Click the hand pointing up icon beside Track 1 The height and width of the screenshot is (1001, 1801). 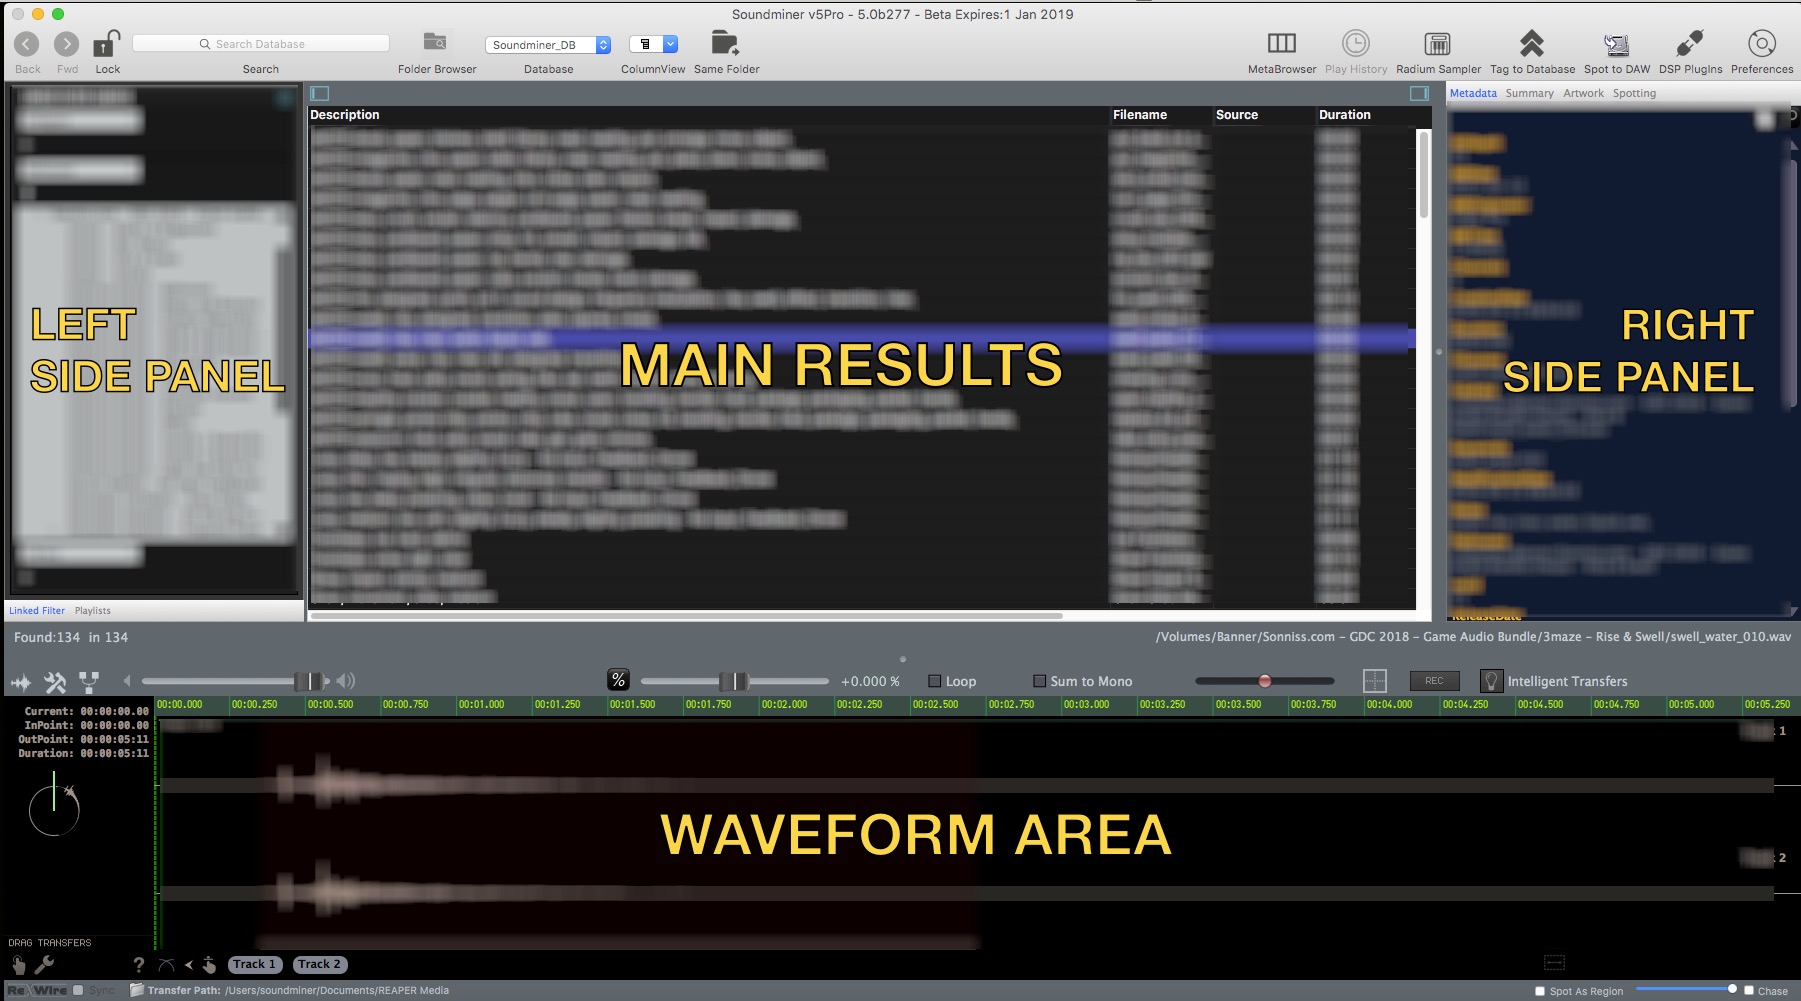(x=209, y=964)
